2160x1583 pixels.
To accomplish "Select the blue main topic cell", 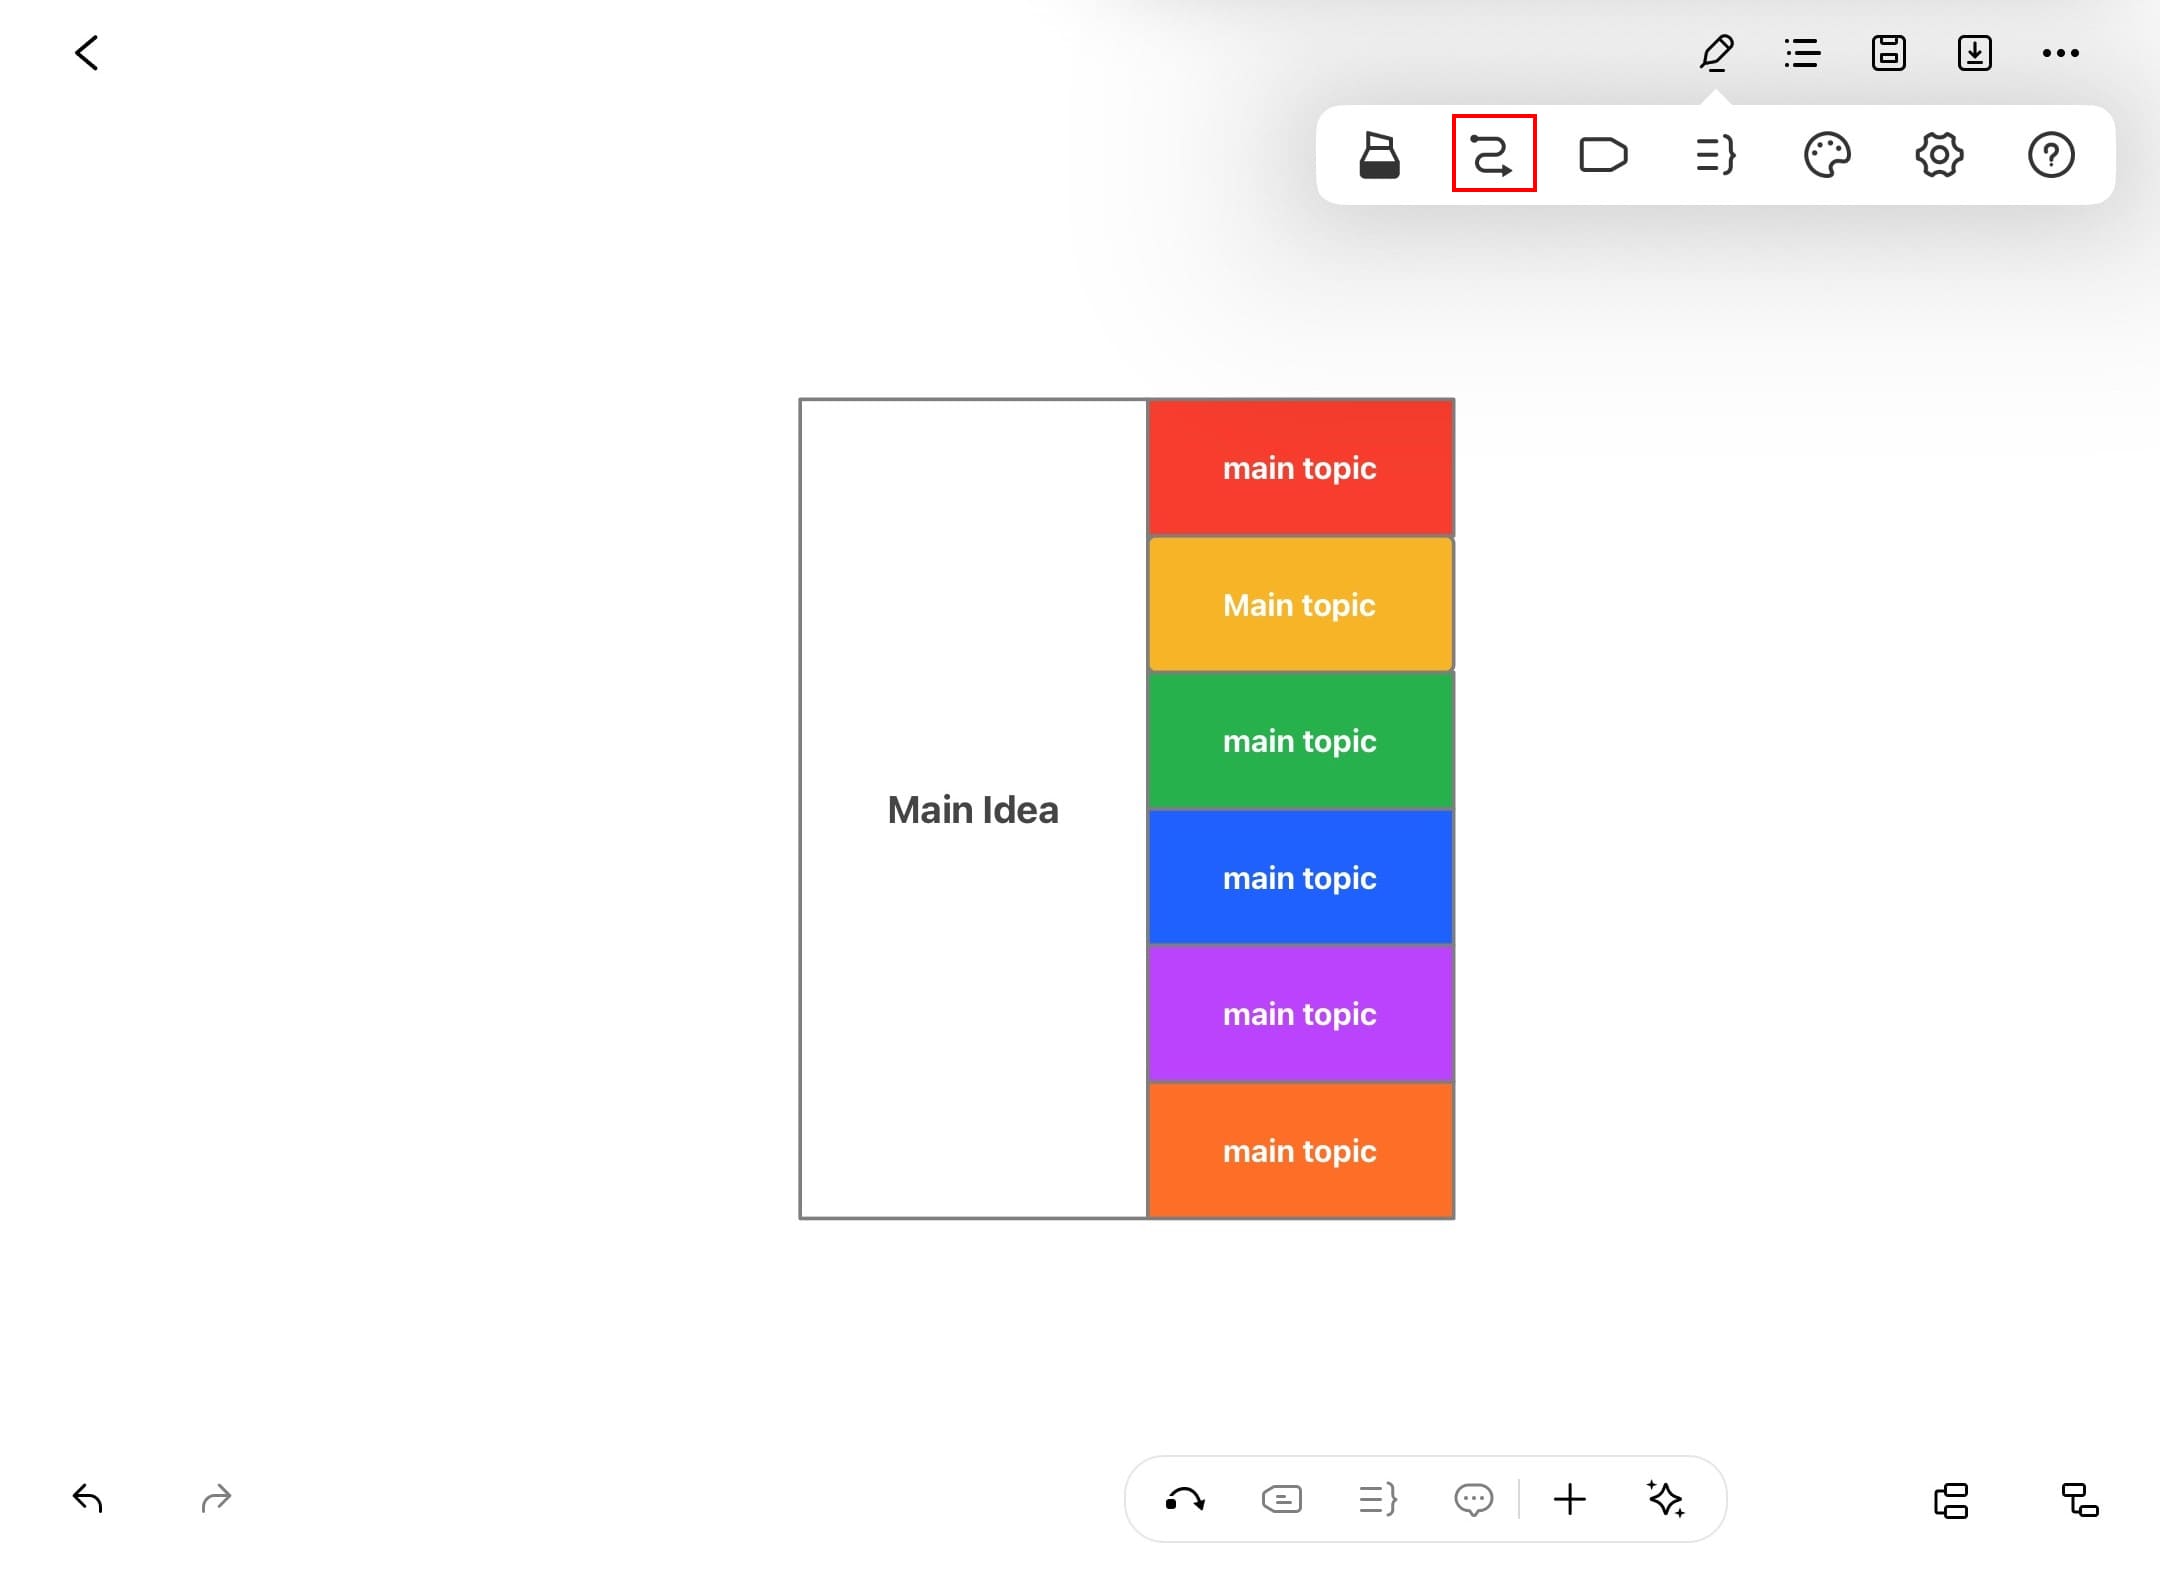I will click(x=1300, y=877).
